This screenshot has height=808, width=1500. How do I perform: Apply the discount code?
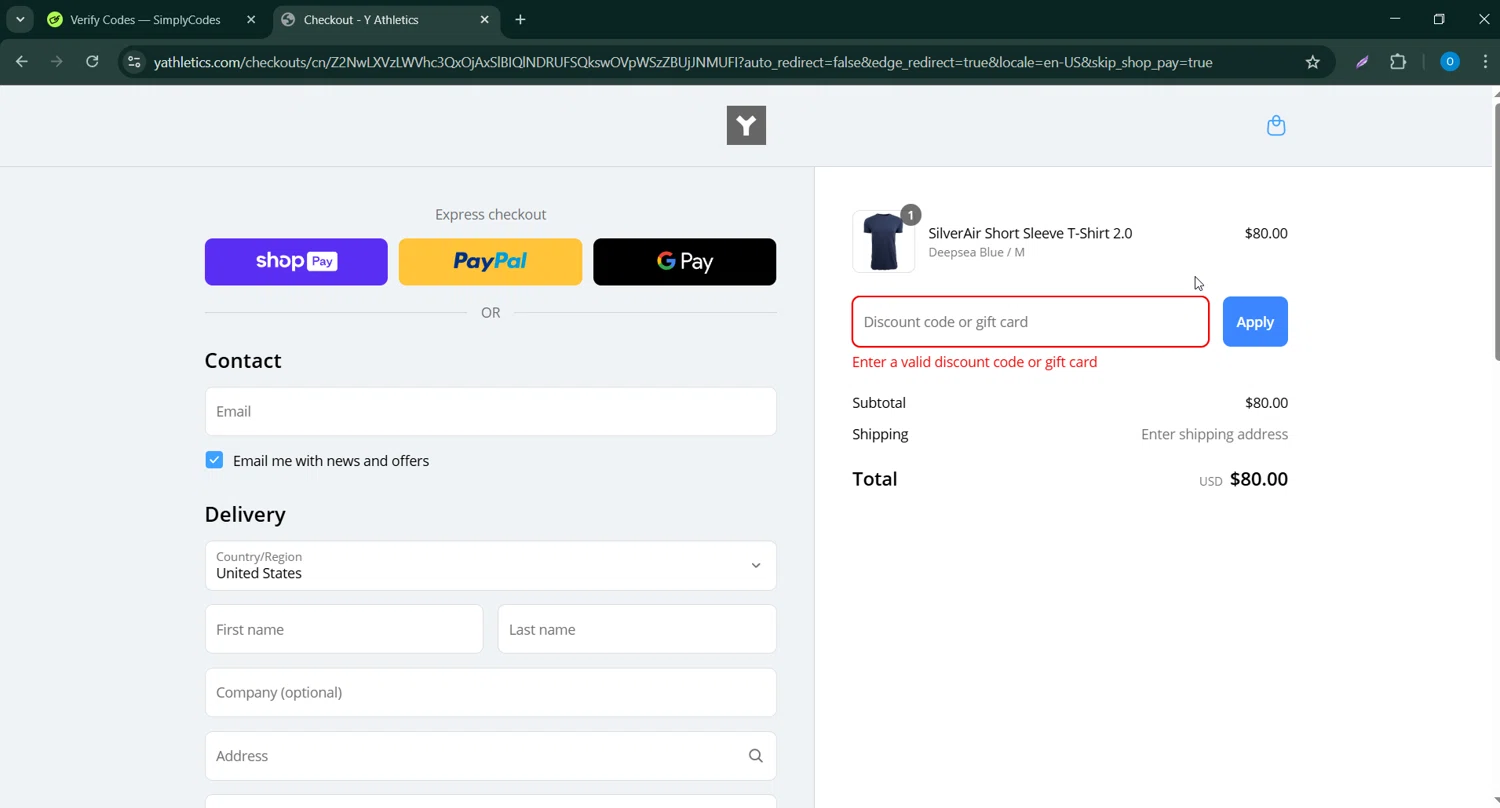(x=1255, y=322)
